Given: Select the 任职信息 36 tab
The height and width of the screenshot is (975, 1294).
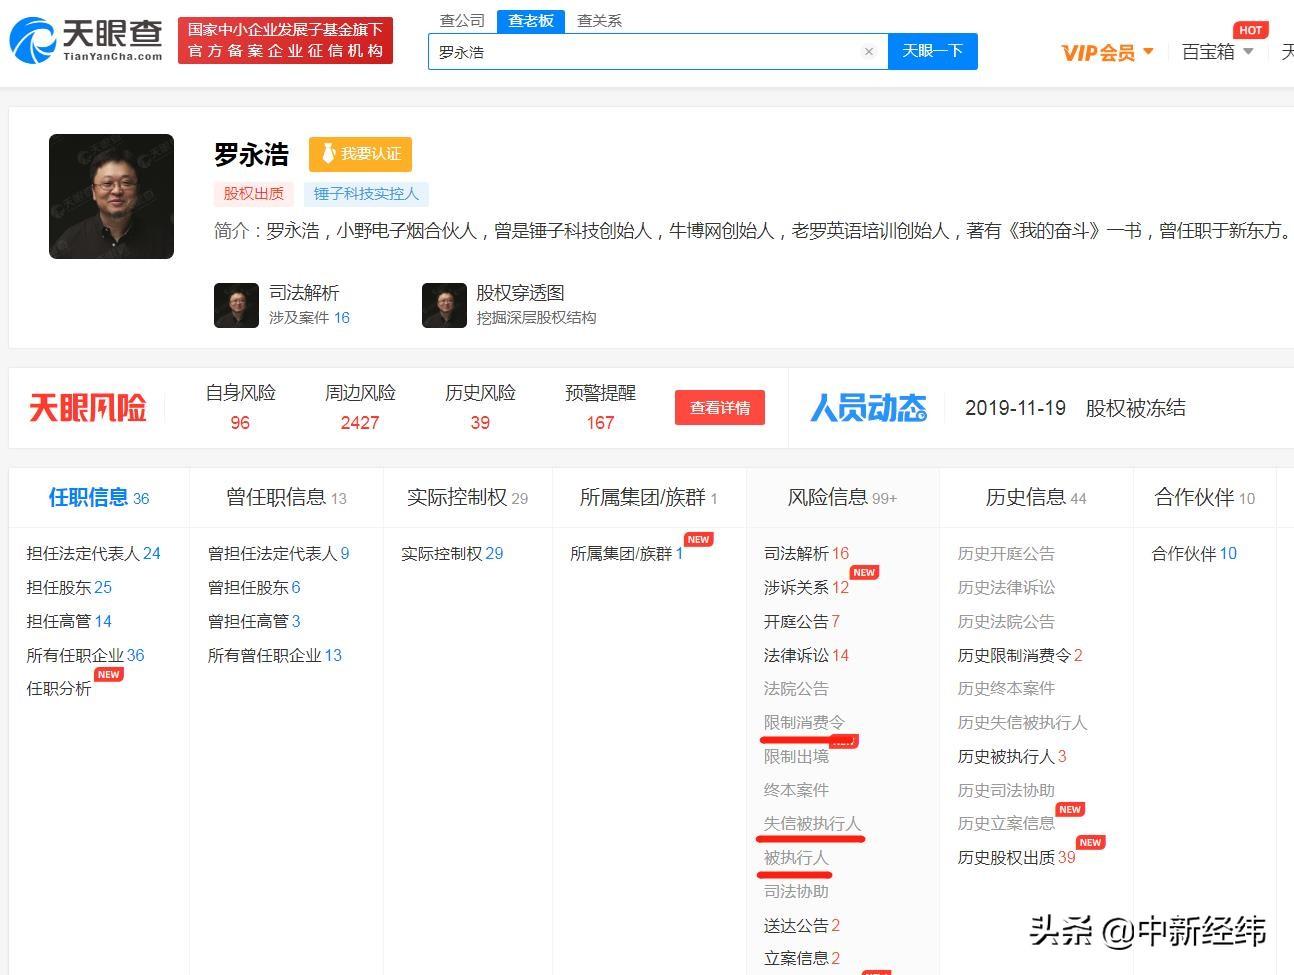Looking at the screenshot, I should 99,498.
